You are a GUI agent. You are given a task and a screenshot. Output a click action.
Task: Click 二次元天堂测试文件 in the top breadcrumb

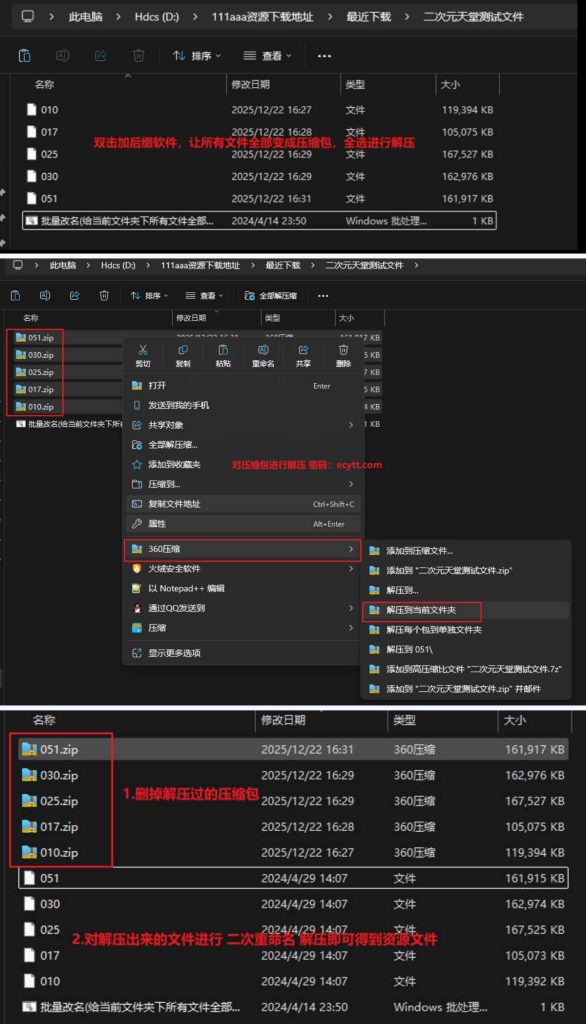[474, 16]
